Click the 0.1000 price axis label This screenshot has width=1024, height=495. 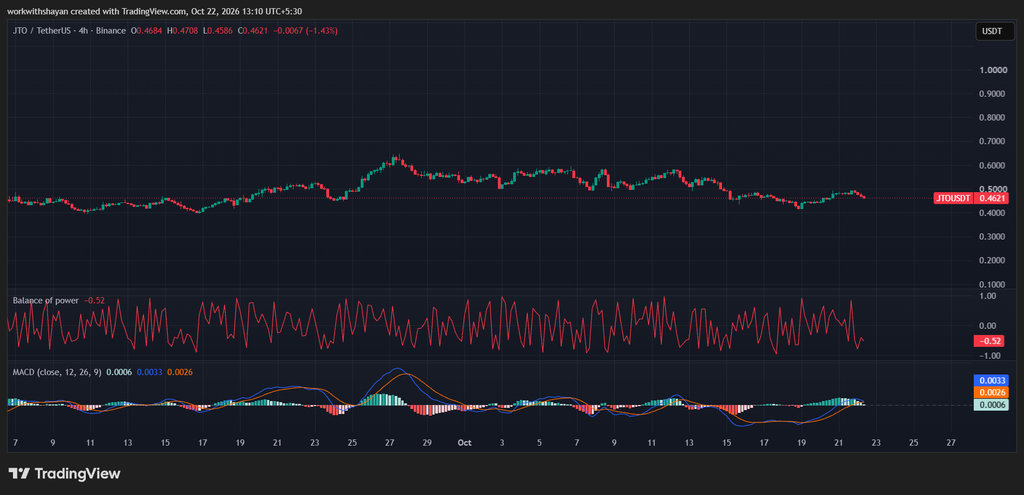pyautogui.click(x=992, y=284)
